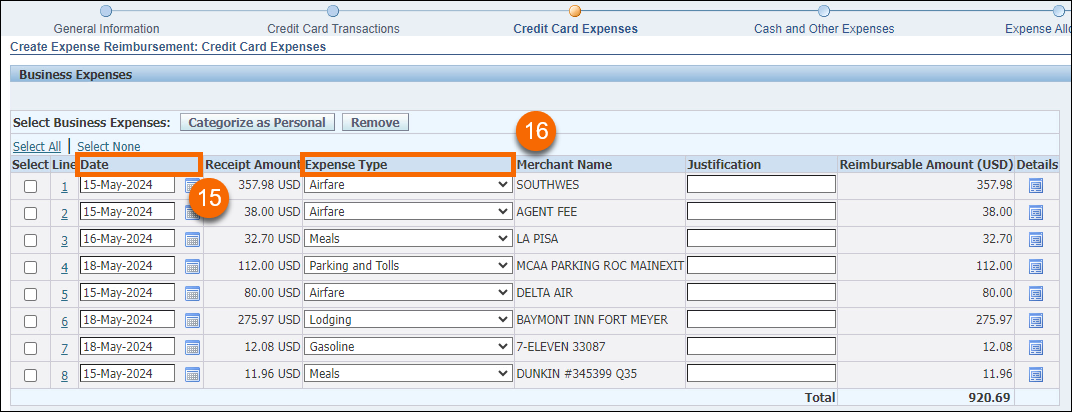Show details icon for 7-ELEVEN expense

click(1036, 347)
